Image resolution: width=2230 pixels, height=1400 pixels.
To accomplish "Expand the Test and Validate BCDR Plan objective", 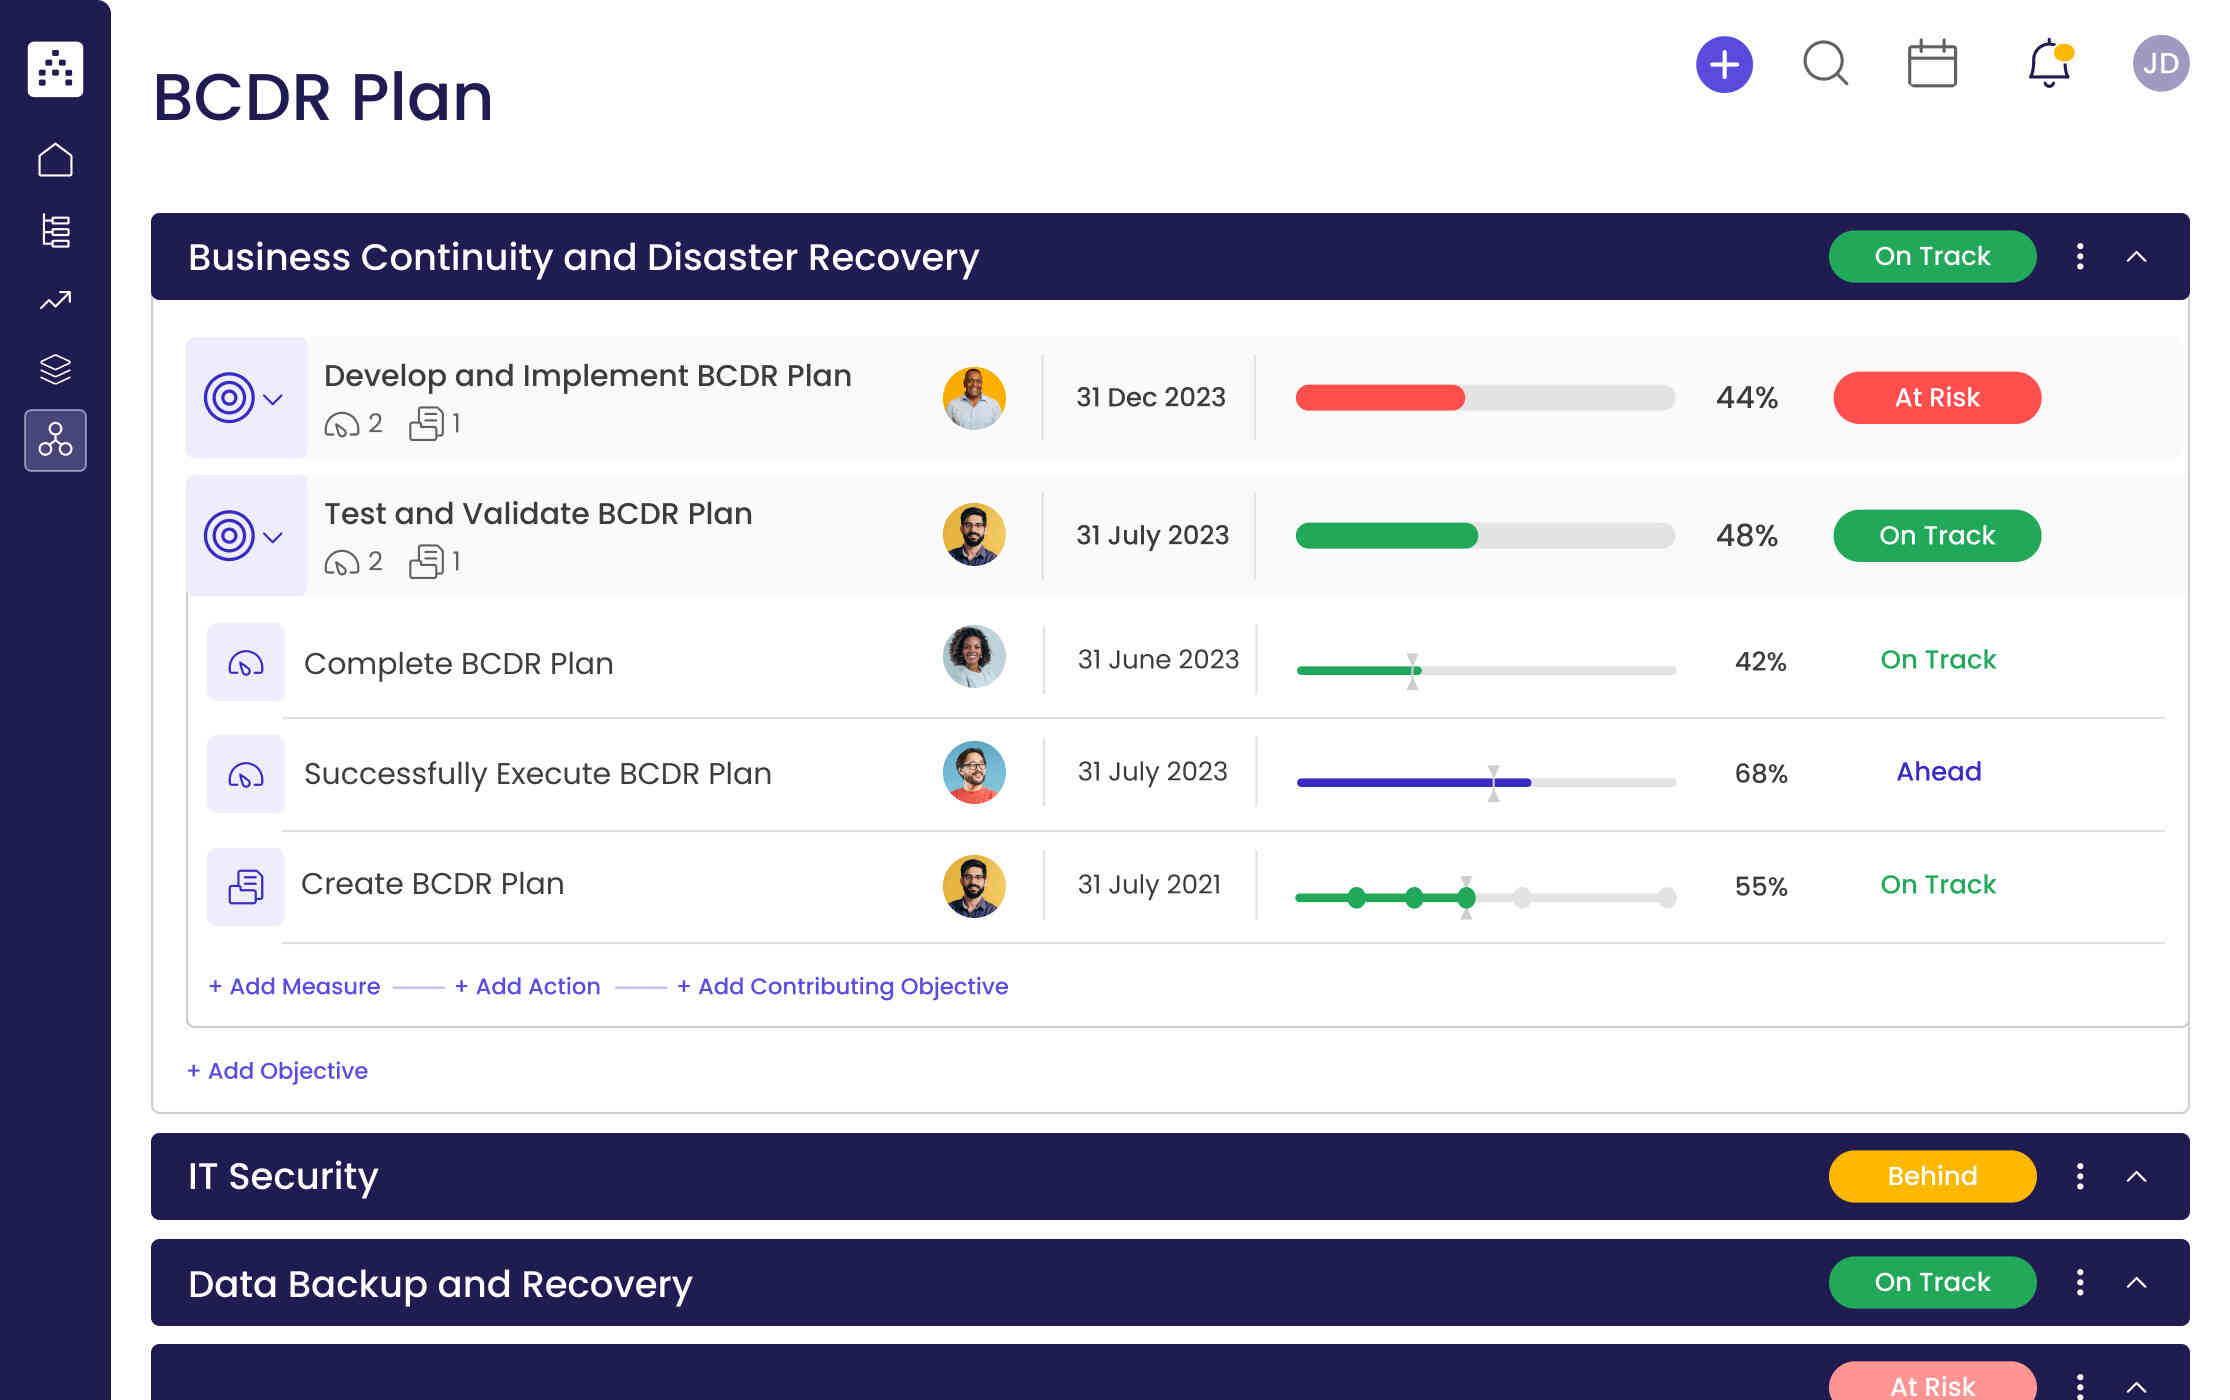I will (x=272, y=536).
